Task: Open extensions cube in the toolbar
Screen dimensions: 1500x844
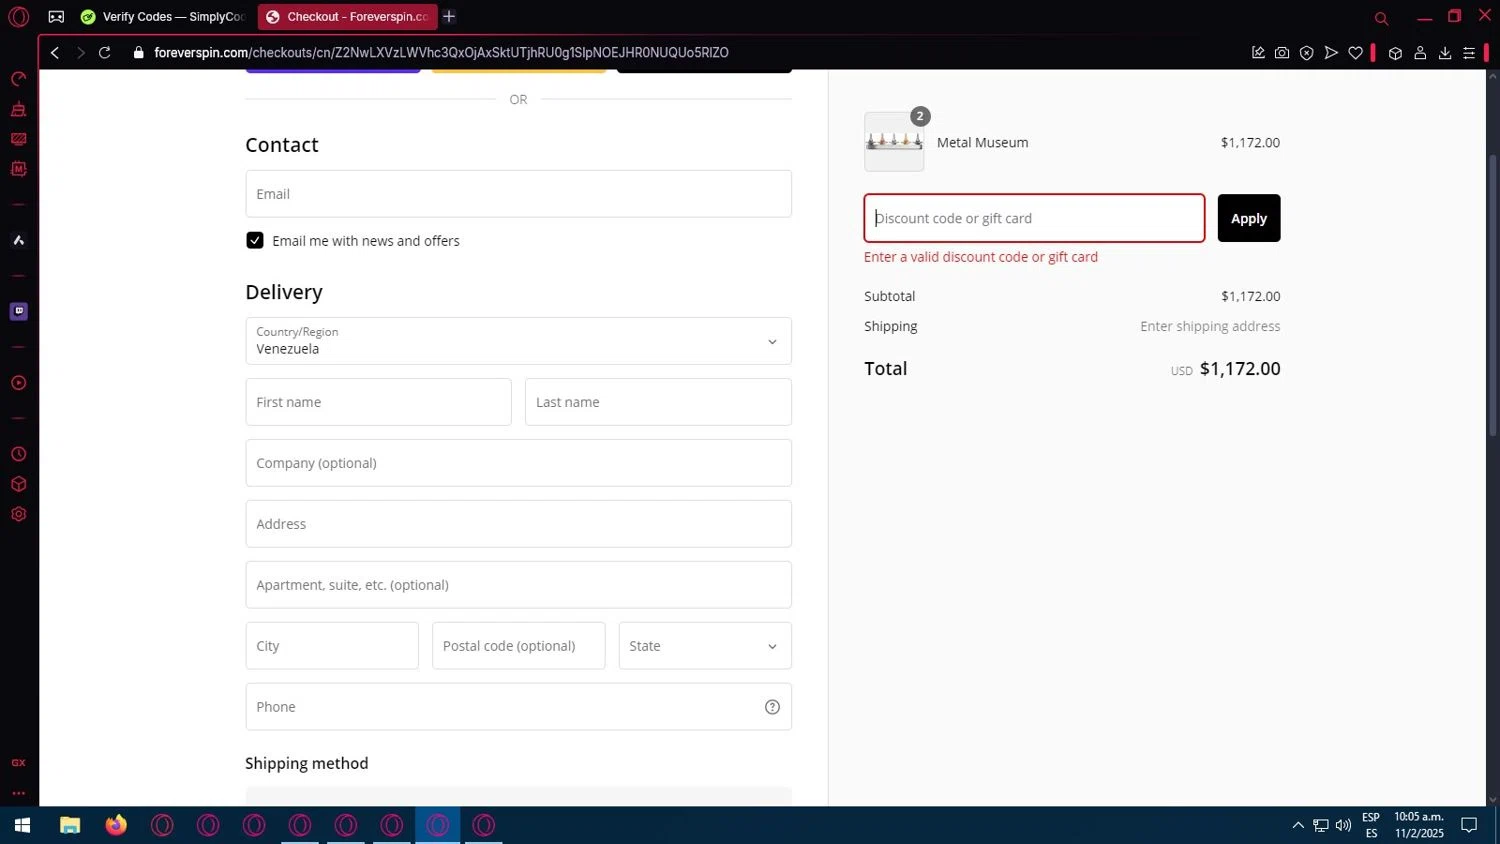Action: click(x=1395, y=53)
